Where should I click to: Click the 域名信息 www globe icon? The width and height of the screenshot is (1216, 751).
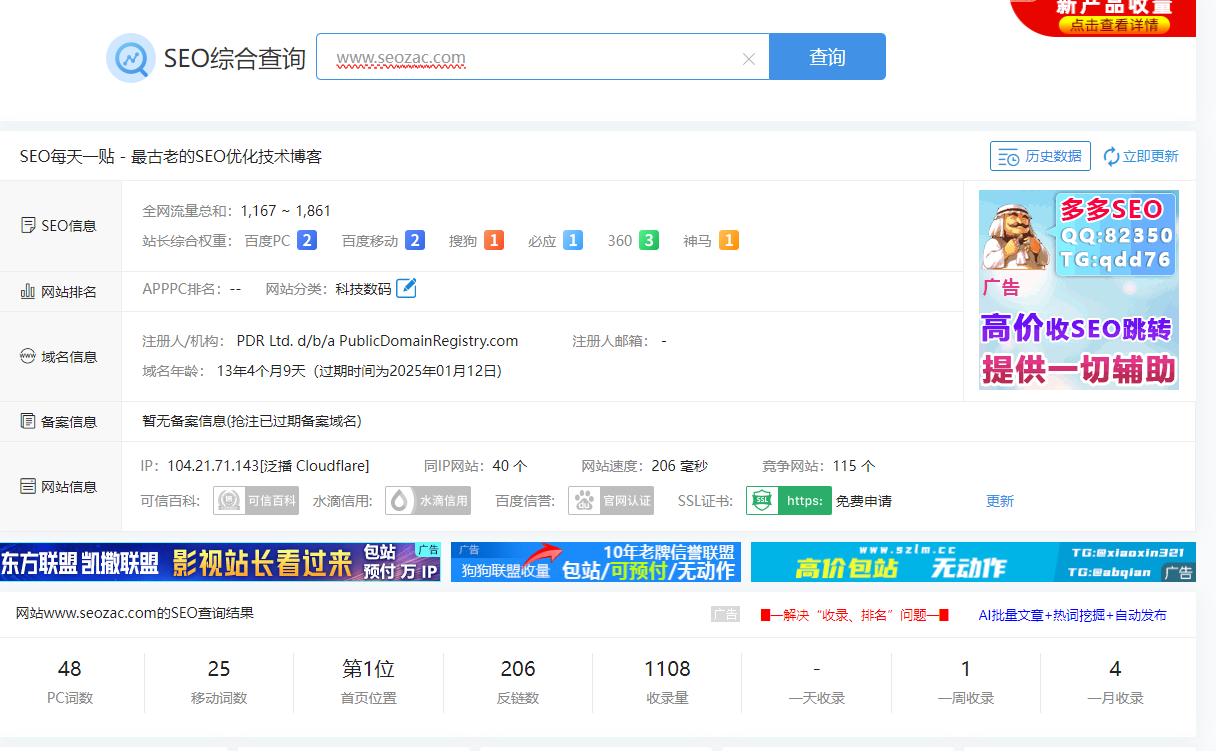click(x=28, y=356)
